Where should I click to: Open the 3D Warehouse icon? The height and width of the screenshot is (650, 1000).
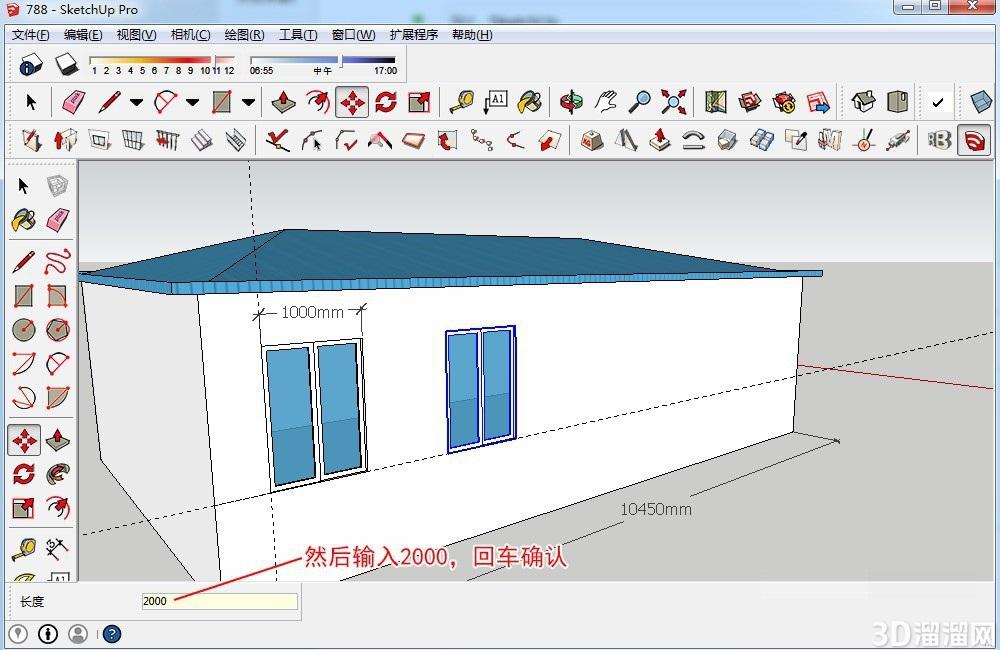[750, 102]
